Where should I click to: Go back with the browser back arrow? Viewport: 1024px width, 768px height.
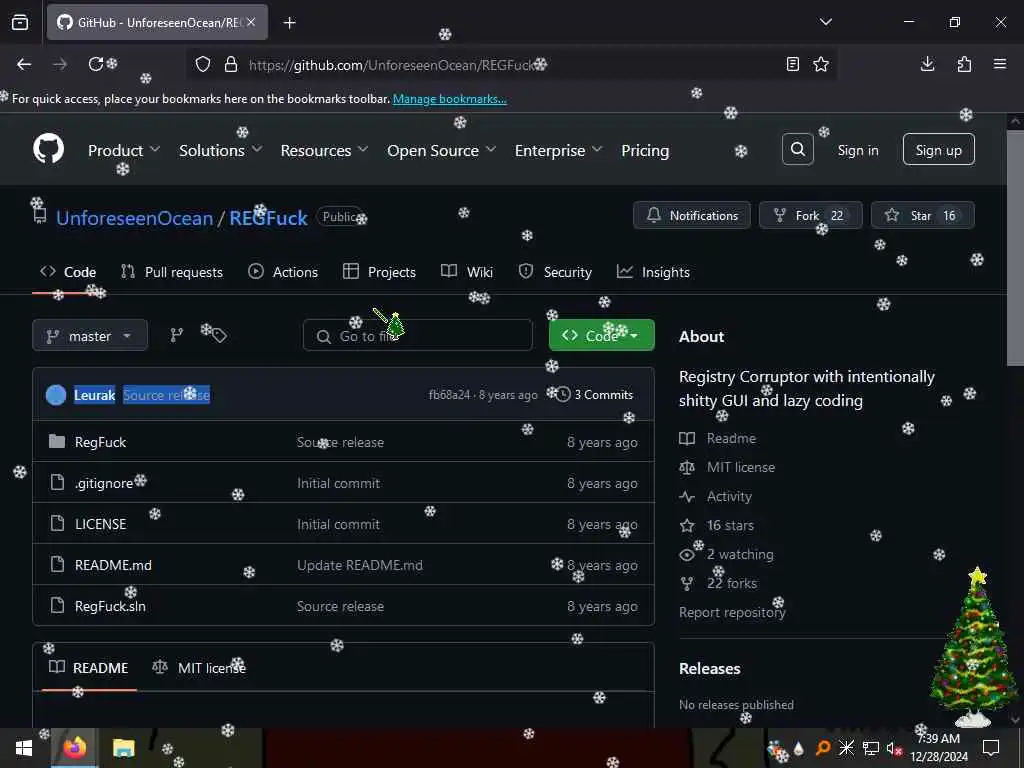coord(24,64)
